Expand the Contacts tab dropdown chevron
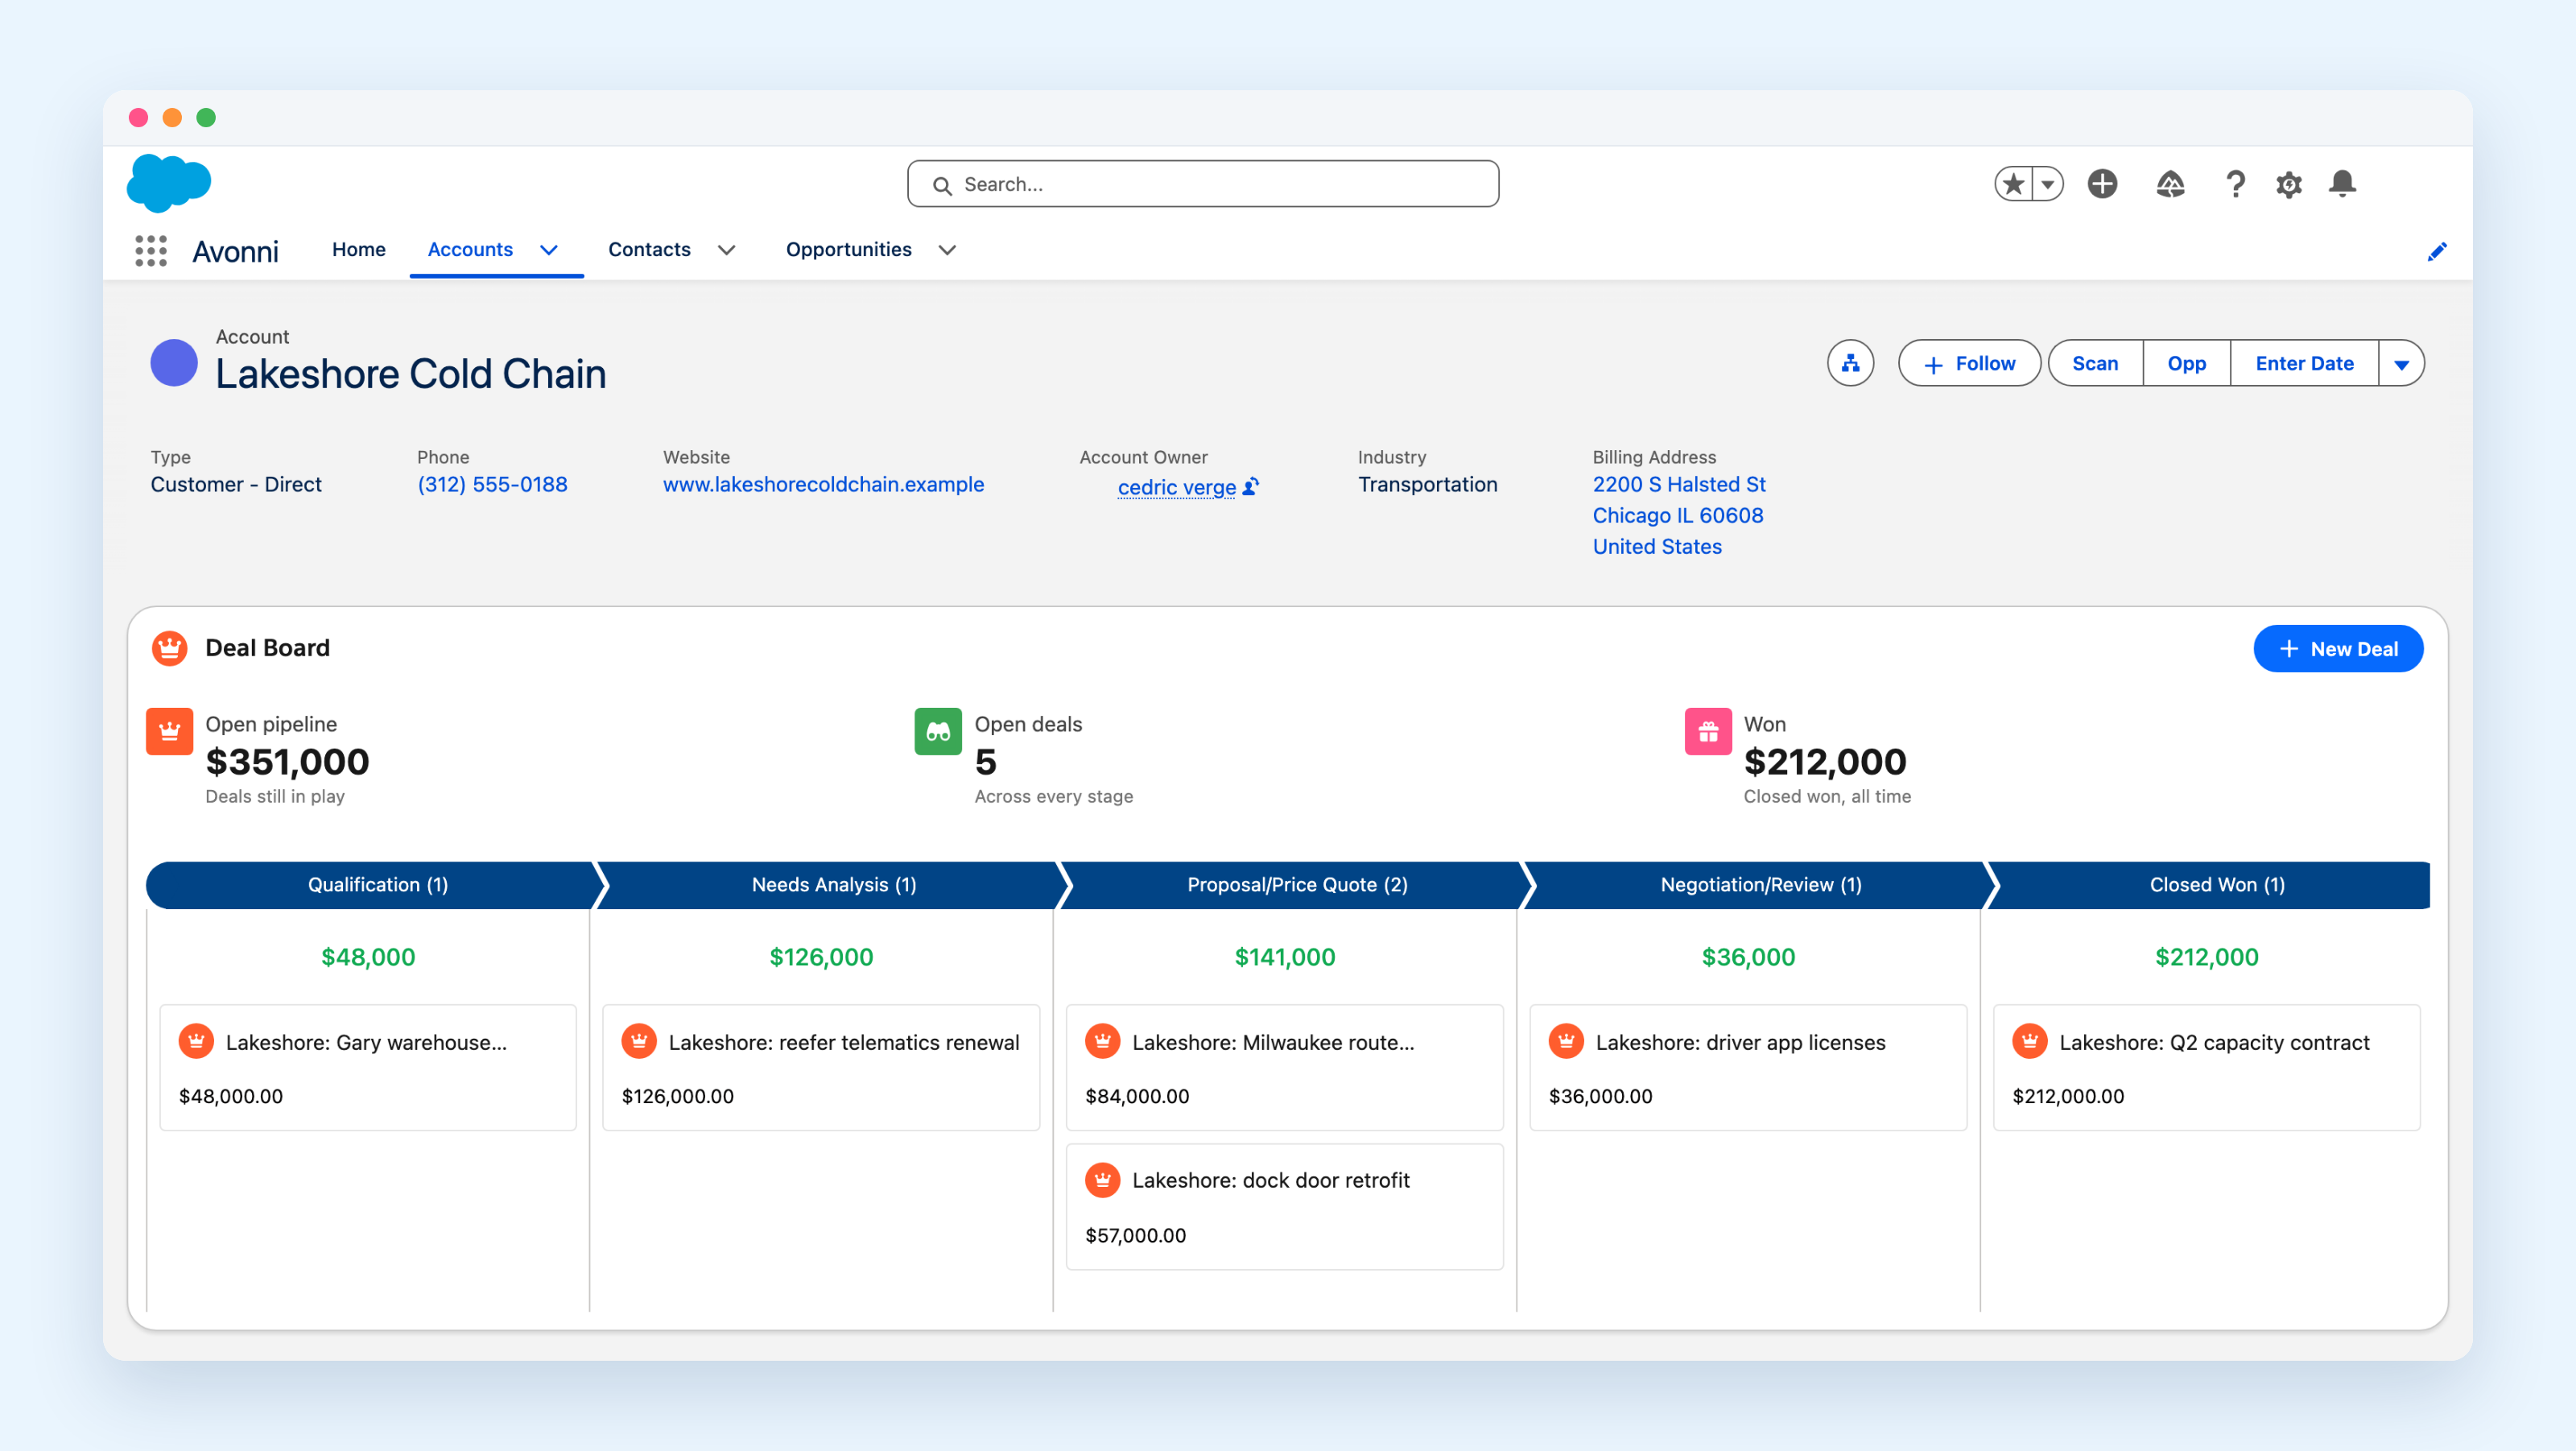 [727, 250]
